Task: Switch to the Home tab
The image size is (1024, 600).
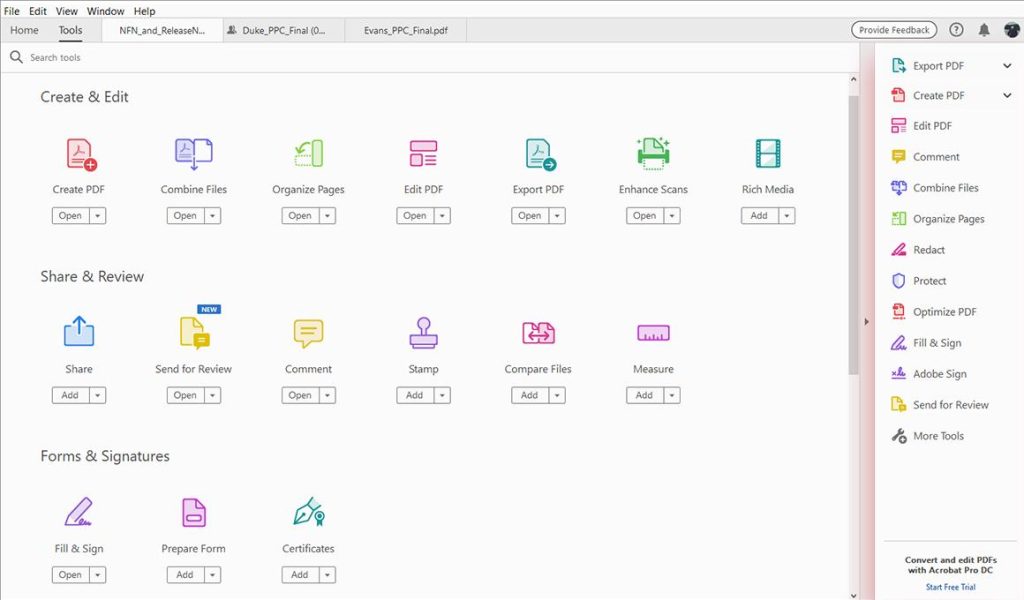Action: (24, 30)
